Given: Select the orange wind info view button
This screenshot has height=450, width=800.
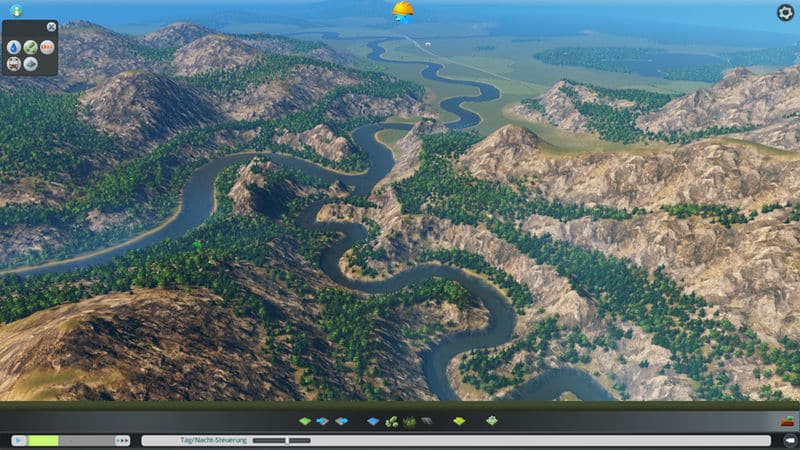Looking at the screenshot, I should click(x=47, y=46).
